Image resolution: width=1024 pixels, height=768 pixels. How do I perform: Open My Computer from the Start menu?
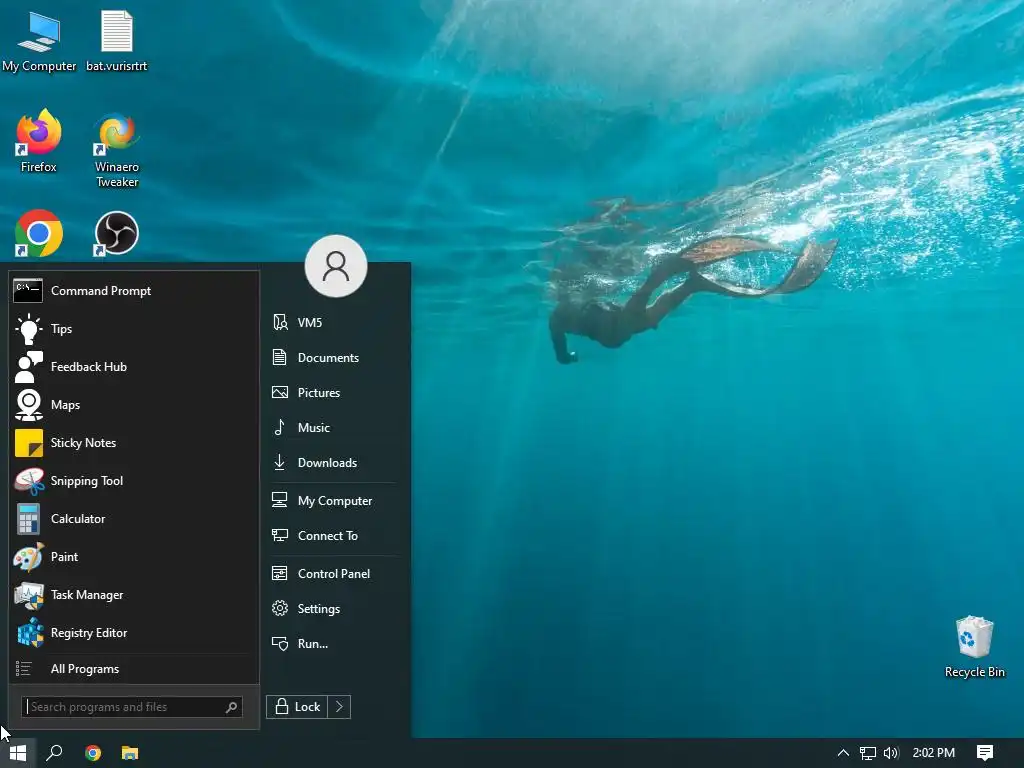coord(332,501)
